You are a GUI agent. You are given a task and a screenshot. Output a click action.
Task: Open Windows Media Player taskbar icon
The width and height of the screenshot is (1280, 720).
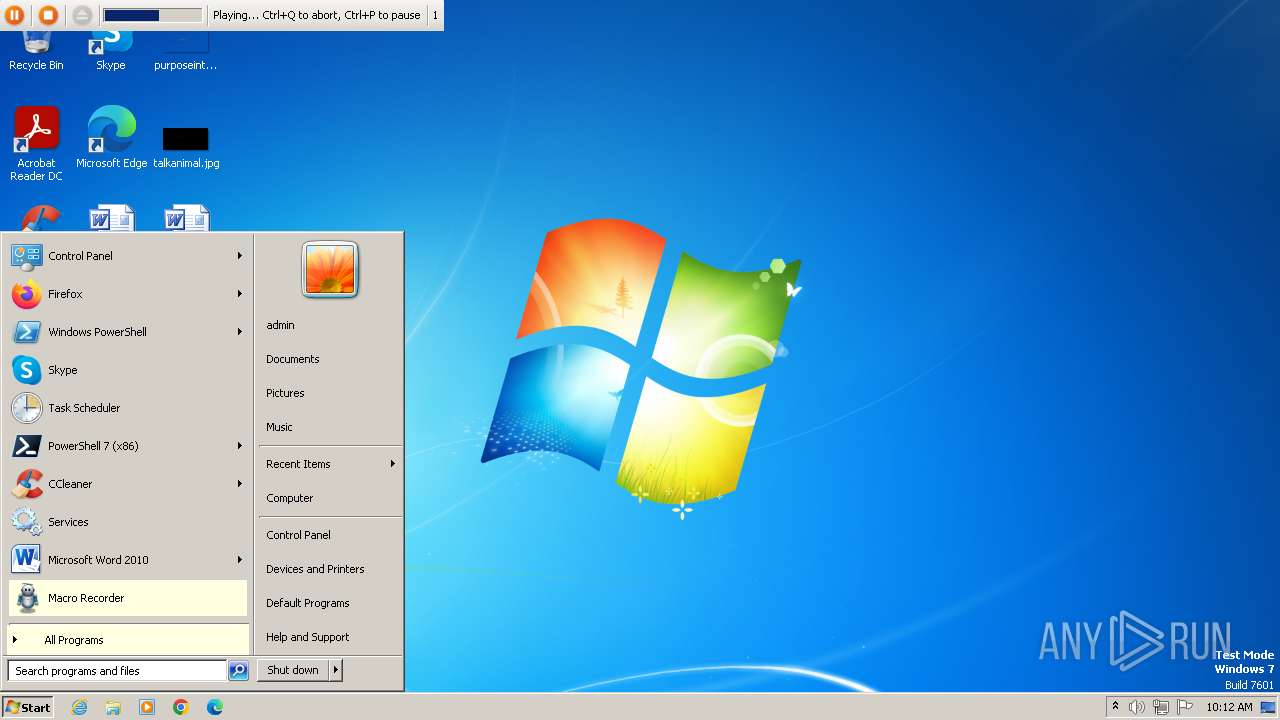point(147,707)
